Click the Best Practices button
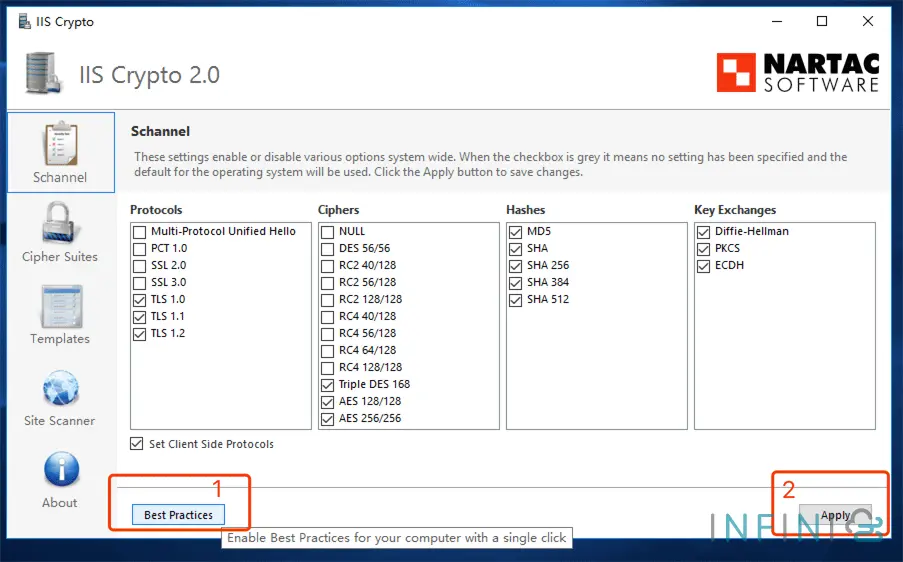 pos(178,515)
